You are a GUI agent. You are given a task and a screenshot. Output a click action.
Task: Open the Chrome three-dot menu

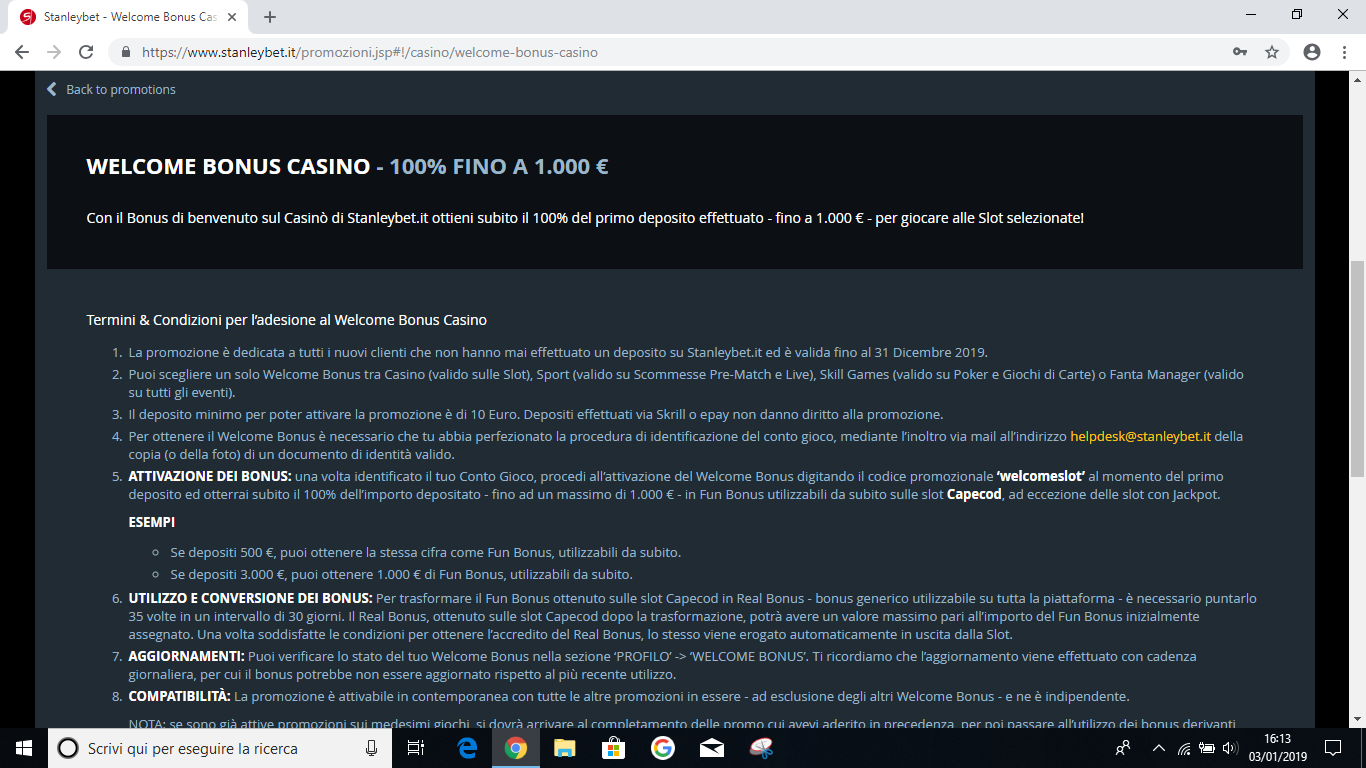[x=1343, y=52]
